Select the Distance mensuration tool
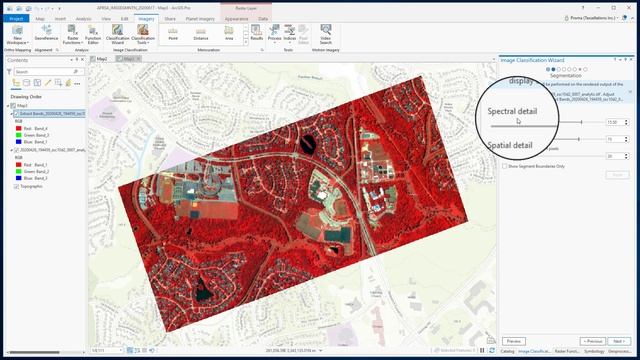640x360 pixels. pyautogui.click(x=201, y=34)
